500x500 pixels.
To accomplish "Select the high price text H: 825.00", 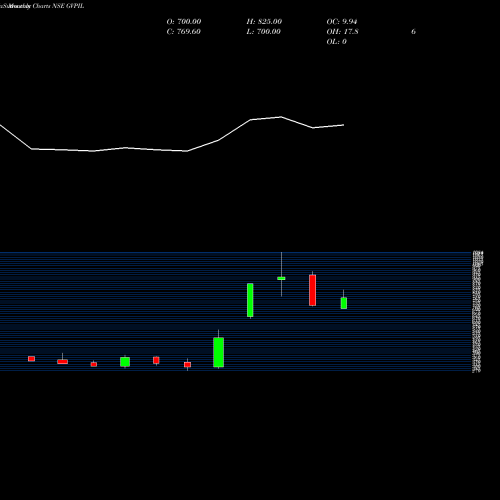I will pos(264,22).
